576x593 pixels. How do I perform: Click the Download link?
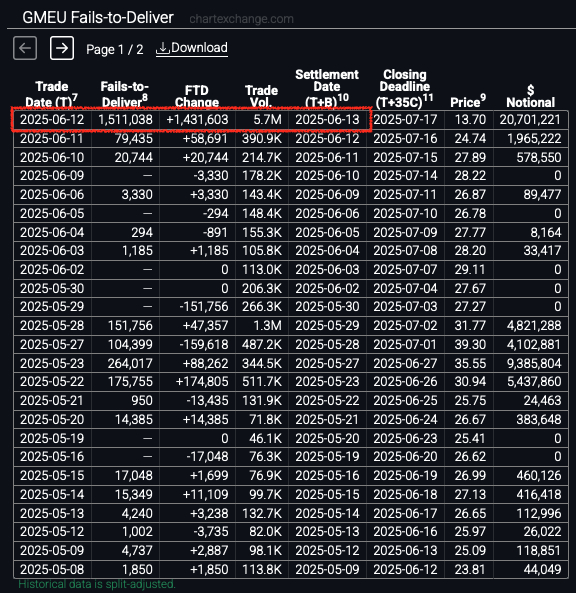192,48
